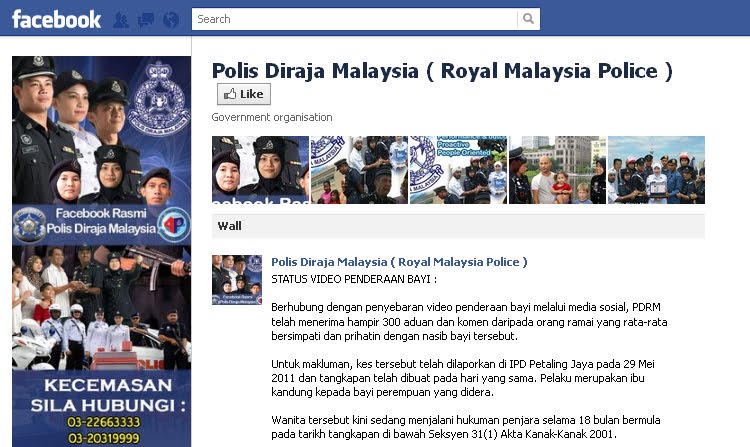
Task: Select the Wall tab
Action: coord(229,226)
